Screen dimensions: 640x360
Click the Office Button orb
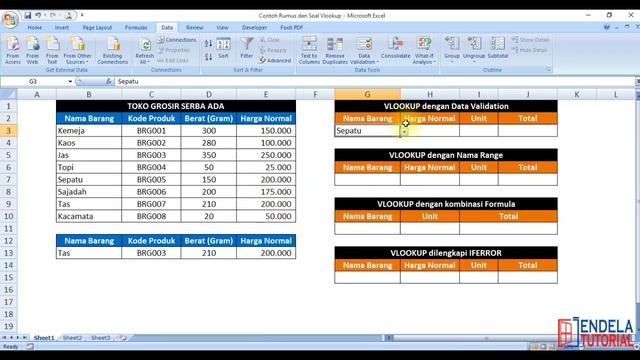[x=9, y=19]
